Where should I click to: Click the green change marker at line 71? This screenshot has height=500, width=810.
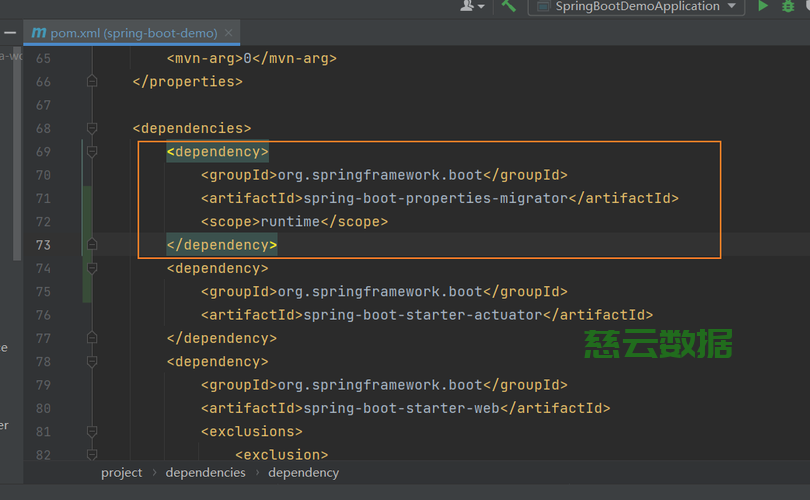[88, 198]
